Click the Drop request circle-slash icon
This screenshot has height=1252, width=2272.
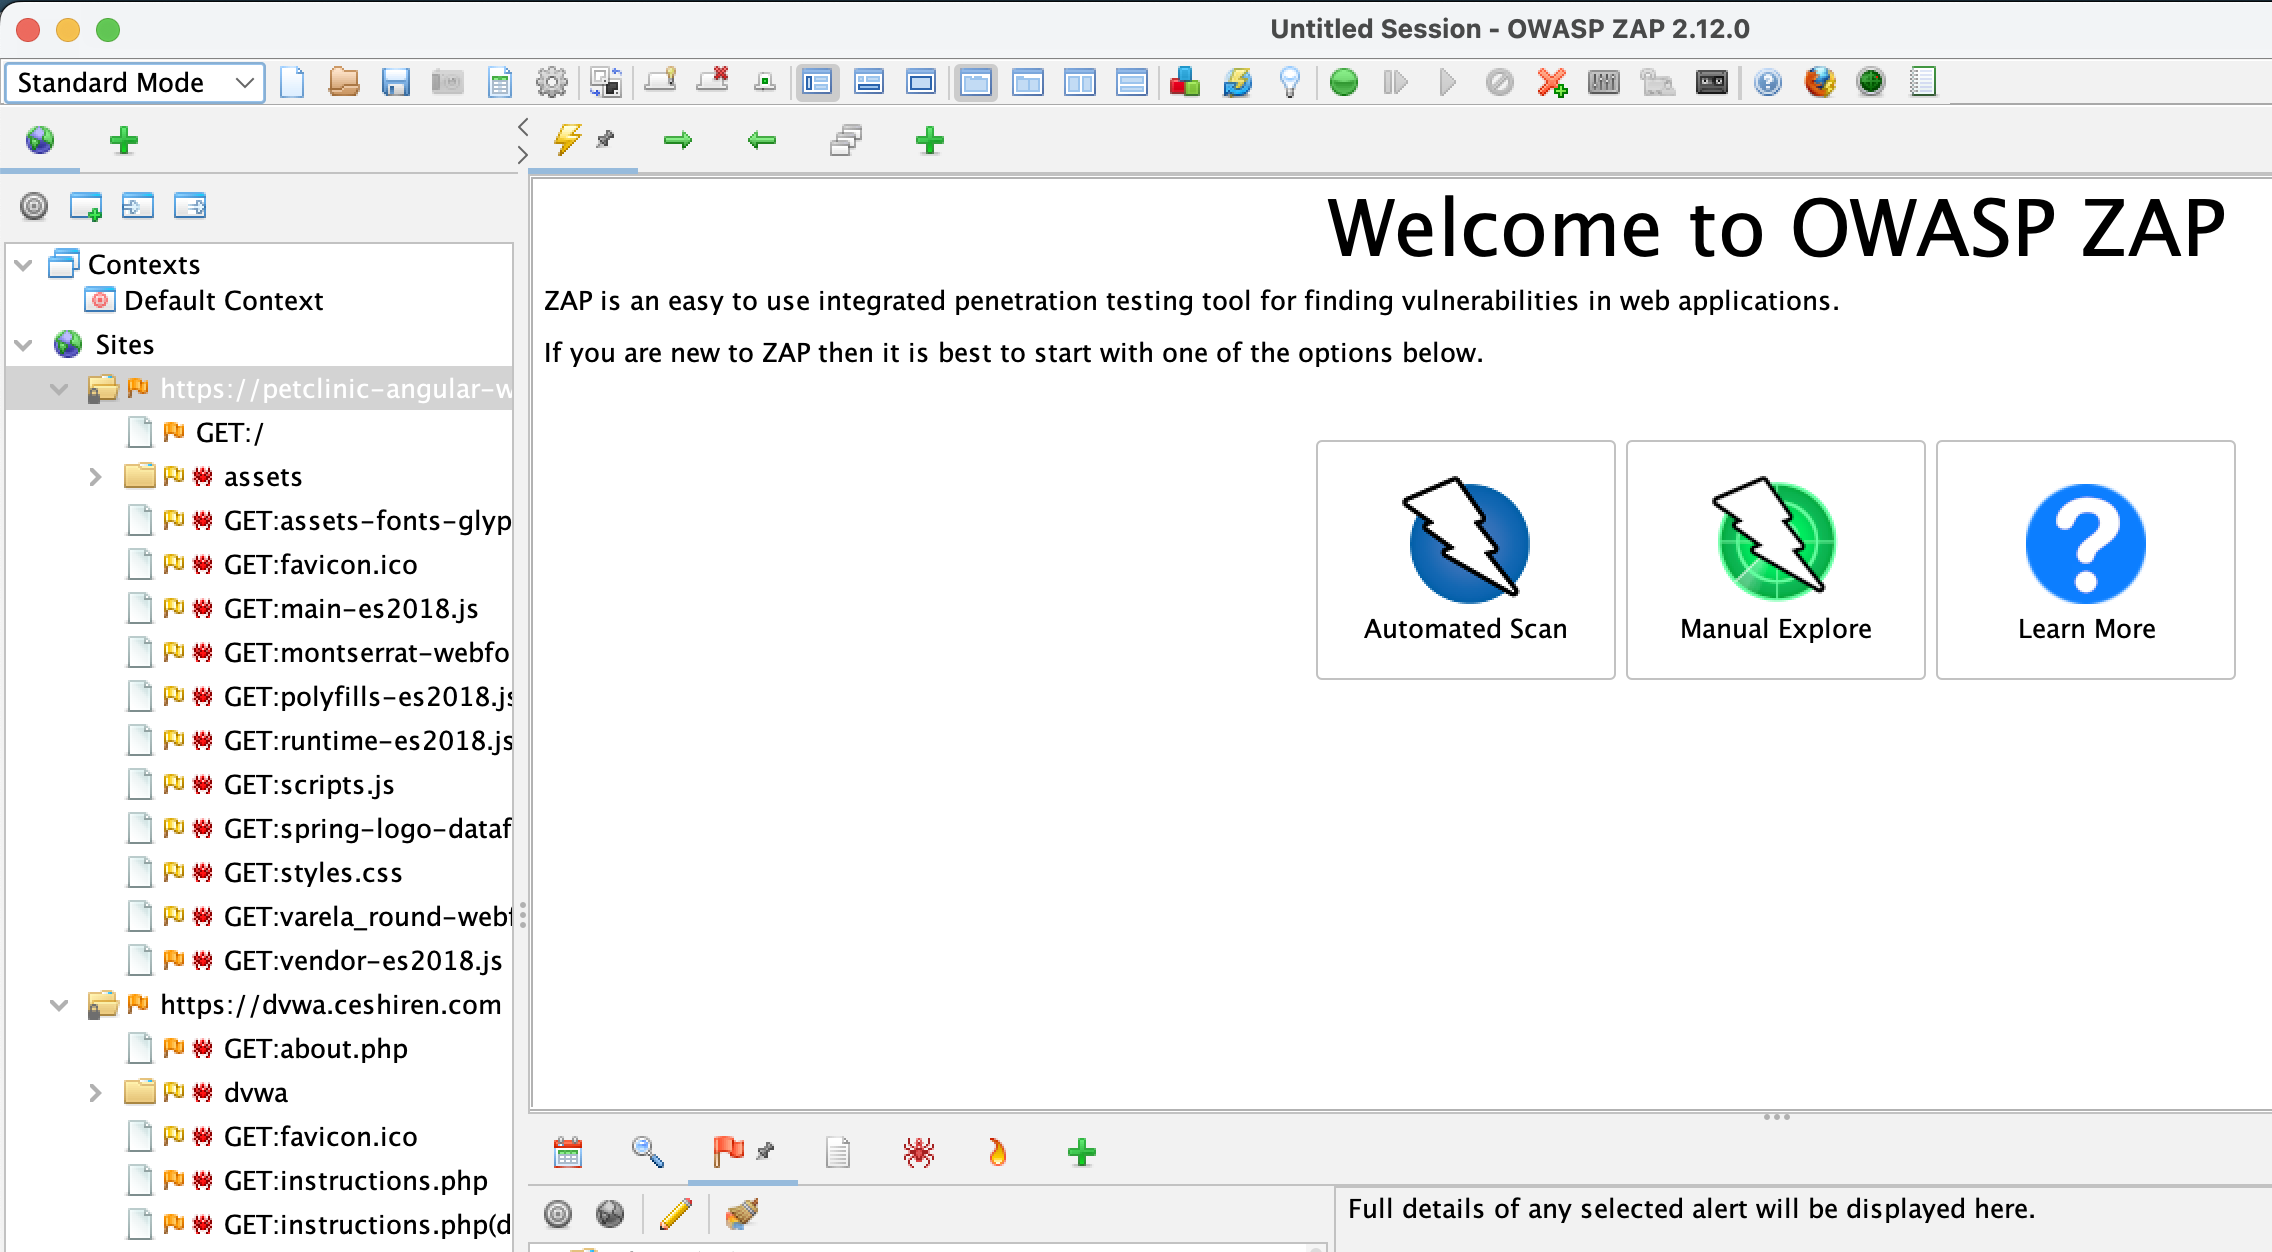coord(1500,83)
